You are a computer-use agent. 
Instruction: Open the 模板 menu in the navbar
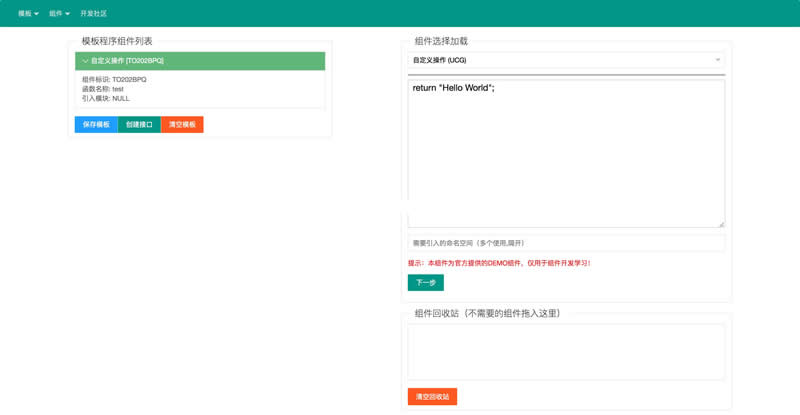(28, 14)
